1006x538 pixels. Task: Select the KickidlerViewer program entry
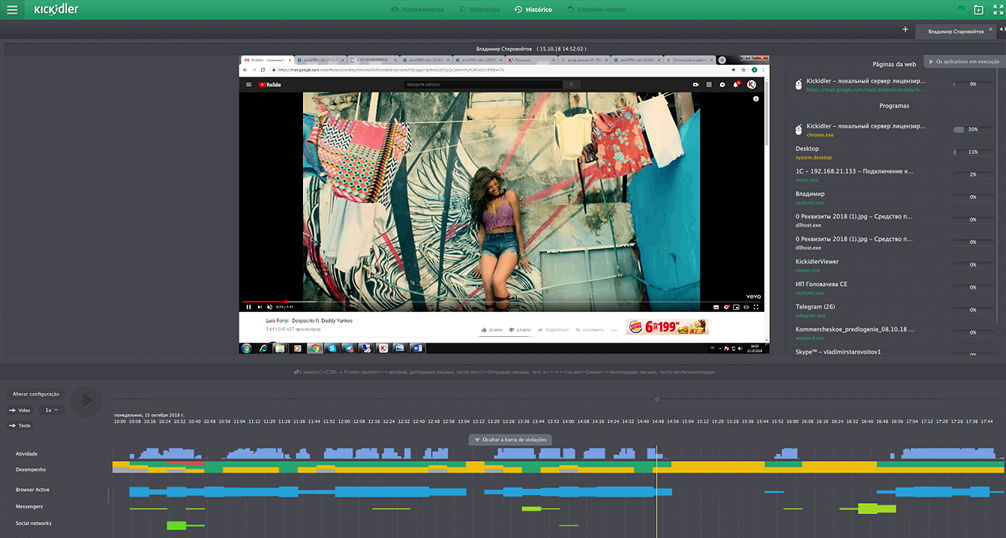[x=895, y=265]
